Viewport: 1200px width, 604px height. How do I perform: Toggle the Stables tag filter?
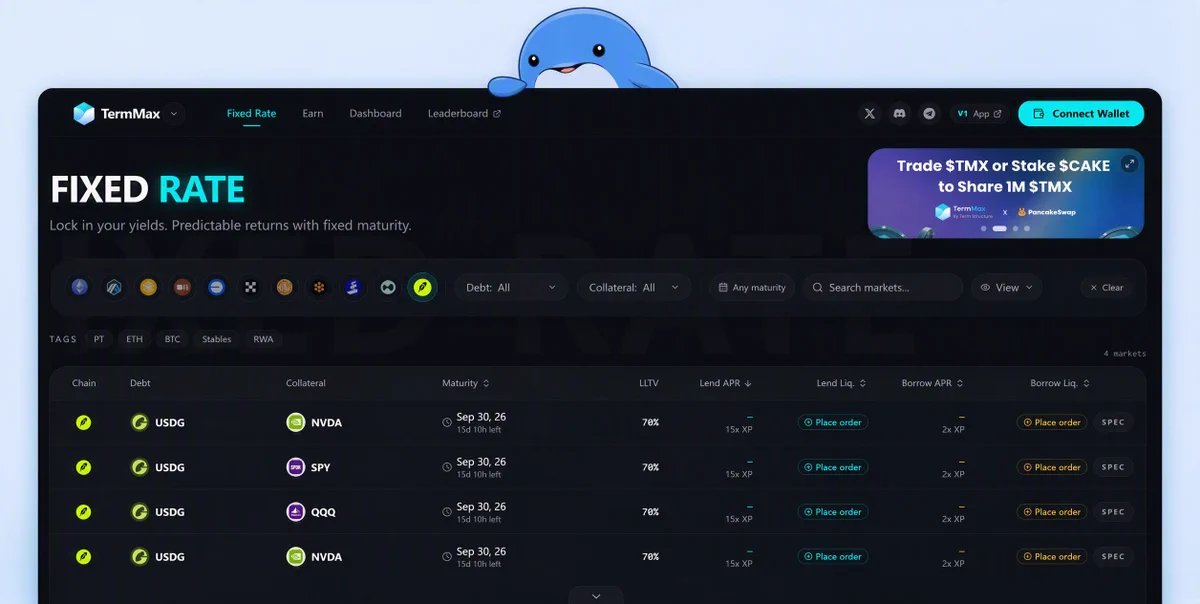point(217,339)
